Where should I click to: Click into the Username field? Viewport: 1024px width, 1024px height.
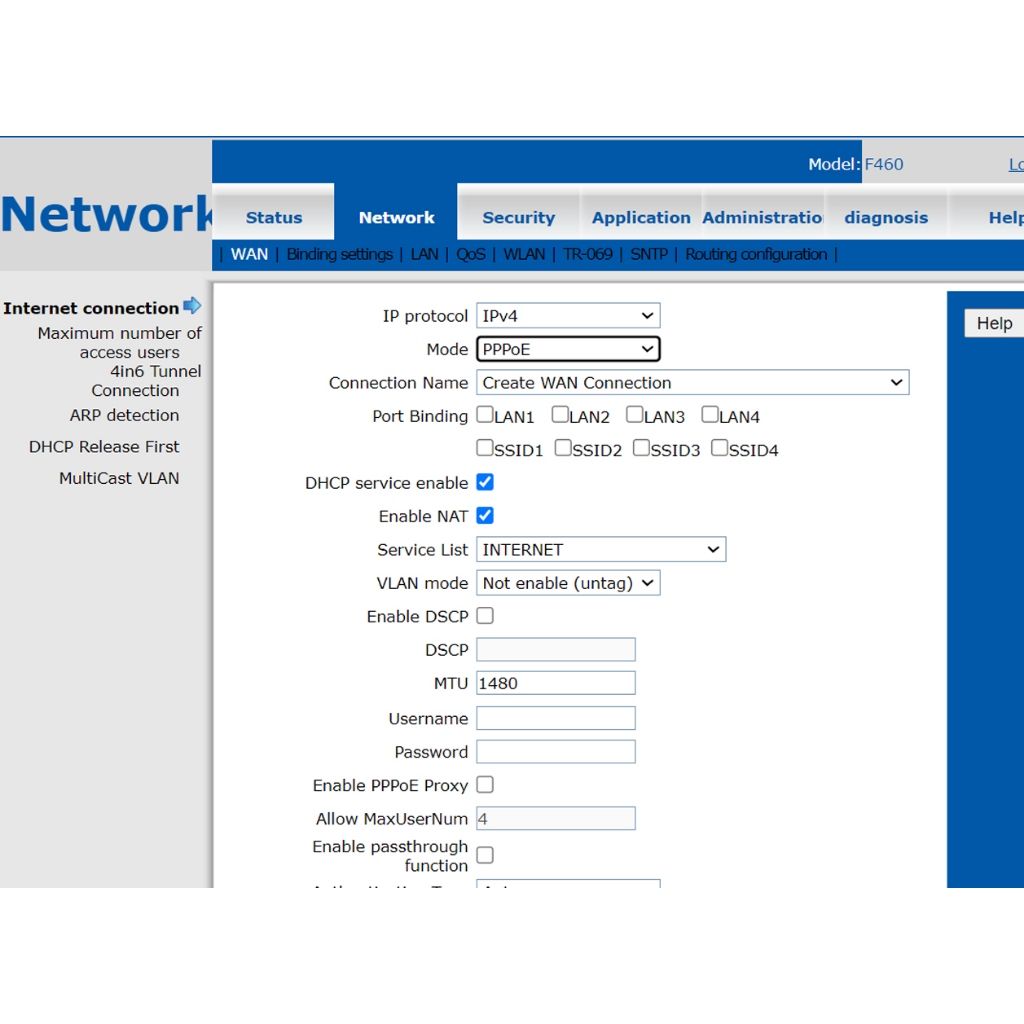pos(555,718)
